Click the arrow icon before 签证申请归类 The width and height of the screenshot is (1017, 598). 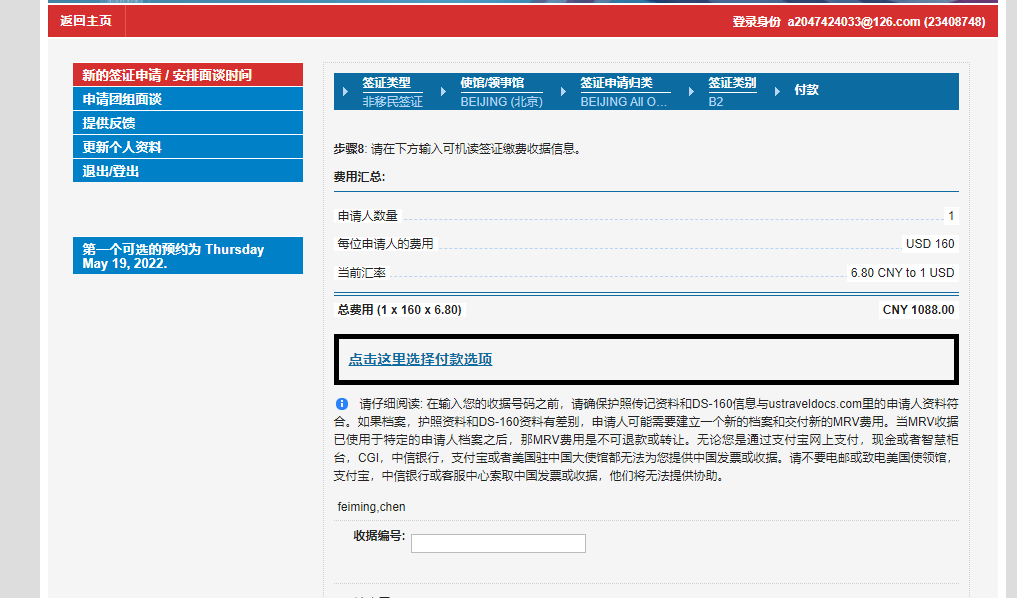(x=565, y=91)
